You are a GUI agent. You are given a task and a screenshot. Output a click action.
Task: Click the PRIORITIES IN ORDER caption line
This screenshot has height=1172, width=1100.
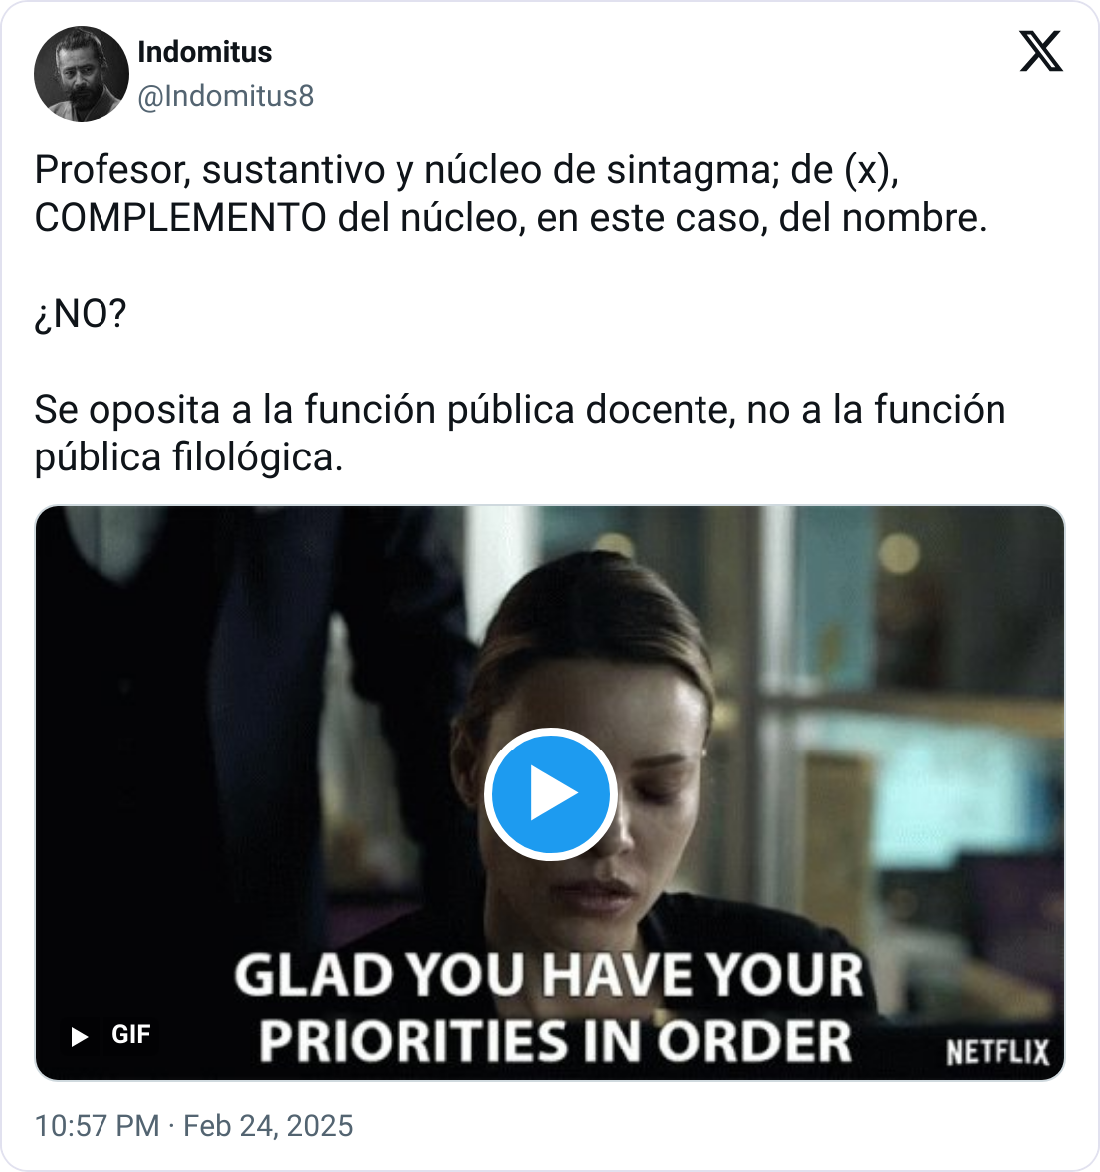(x=555, y=1041)
